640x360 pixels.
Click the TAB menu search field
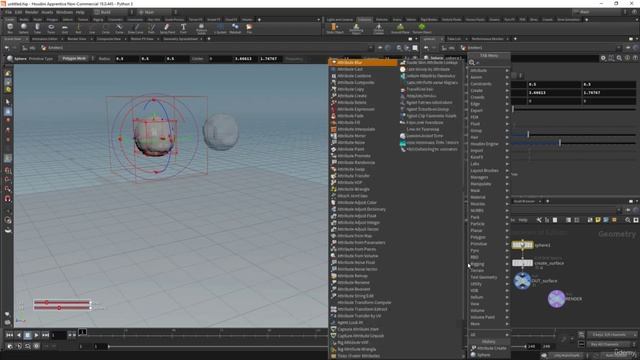pos(489,62)
